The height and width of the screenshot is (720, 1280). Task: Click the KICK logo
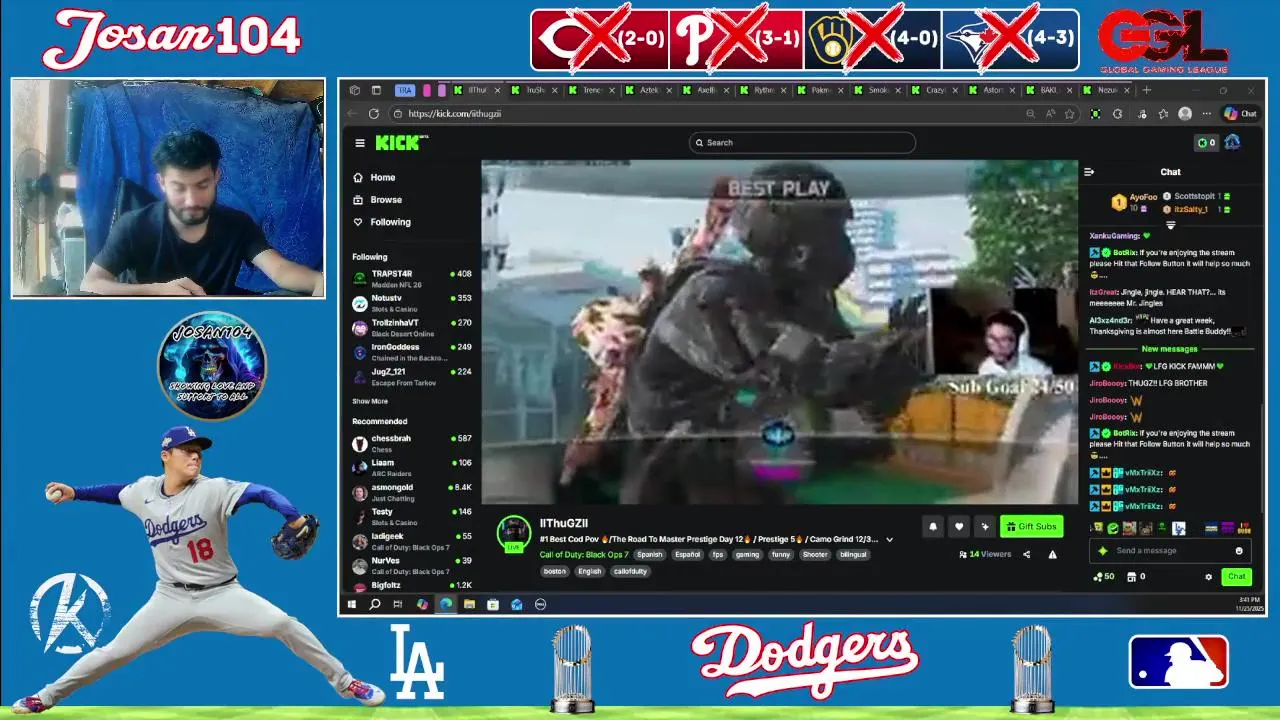point(400,143)
